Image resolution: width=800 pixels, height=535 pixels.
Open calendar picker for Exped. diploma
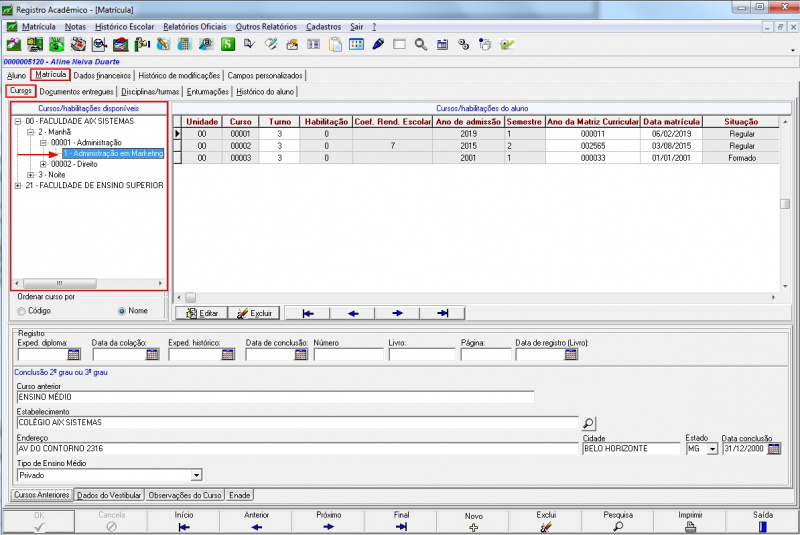point(74,354)
